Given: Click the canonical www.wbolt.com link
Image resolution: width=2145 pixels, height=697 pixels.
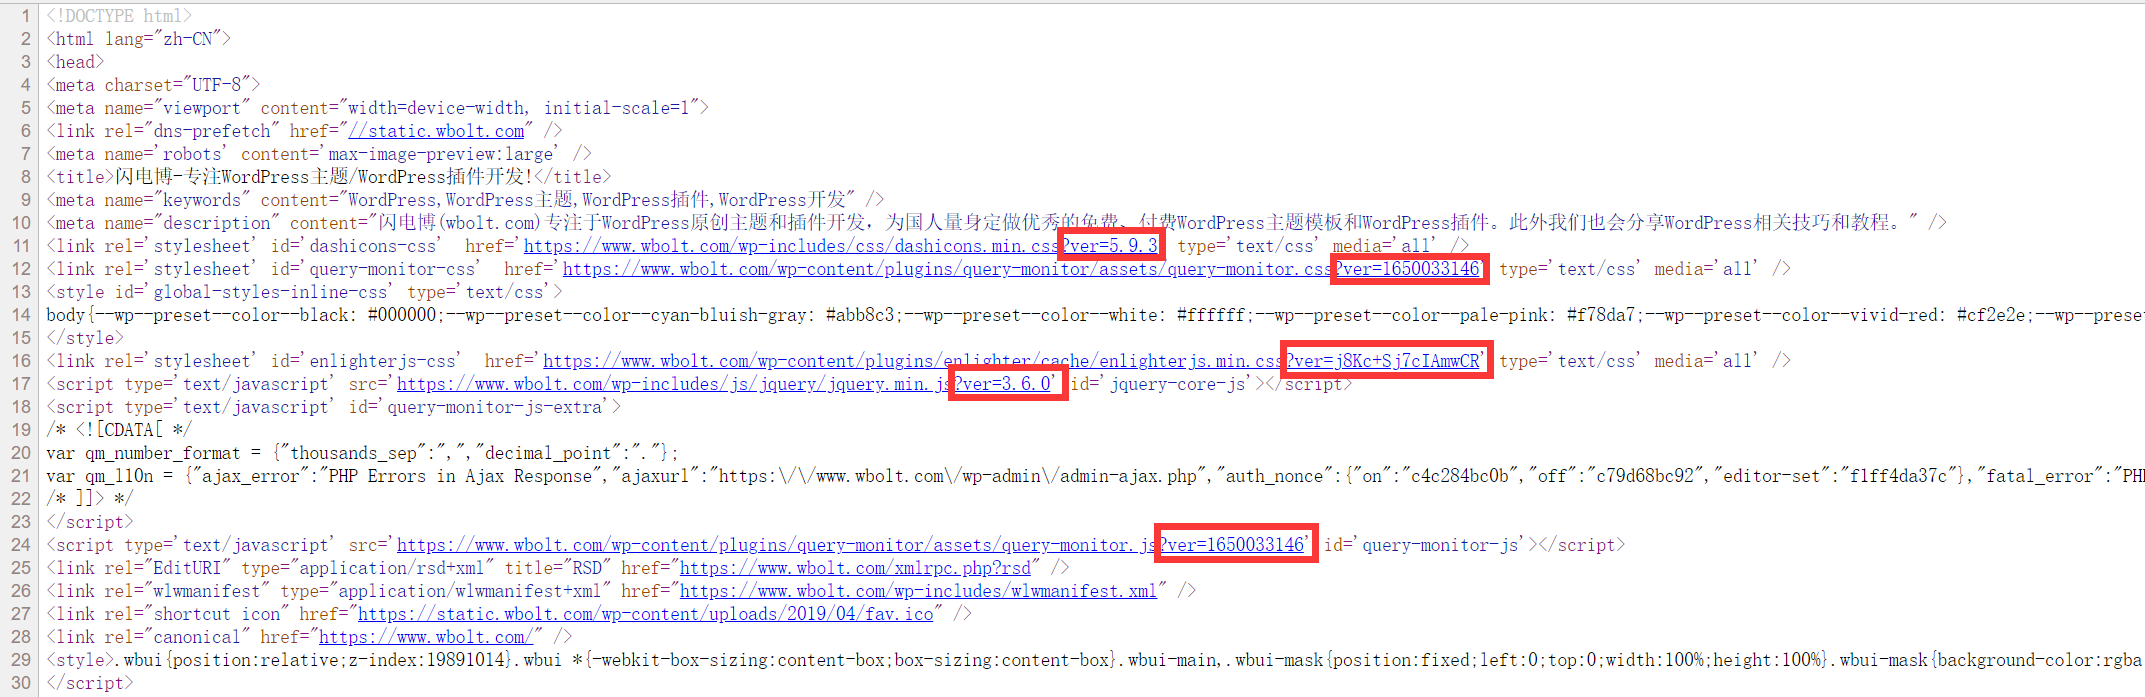Looking at the screenshot, I should 430,637.
